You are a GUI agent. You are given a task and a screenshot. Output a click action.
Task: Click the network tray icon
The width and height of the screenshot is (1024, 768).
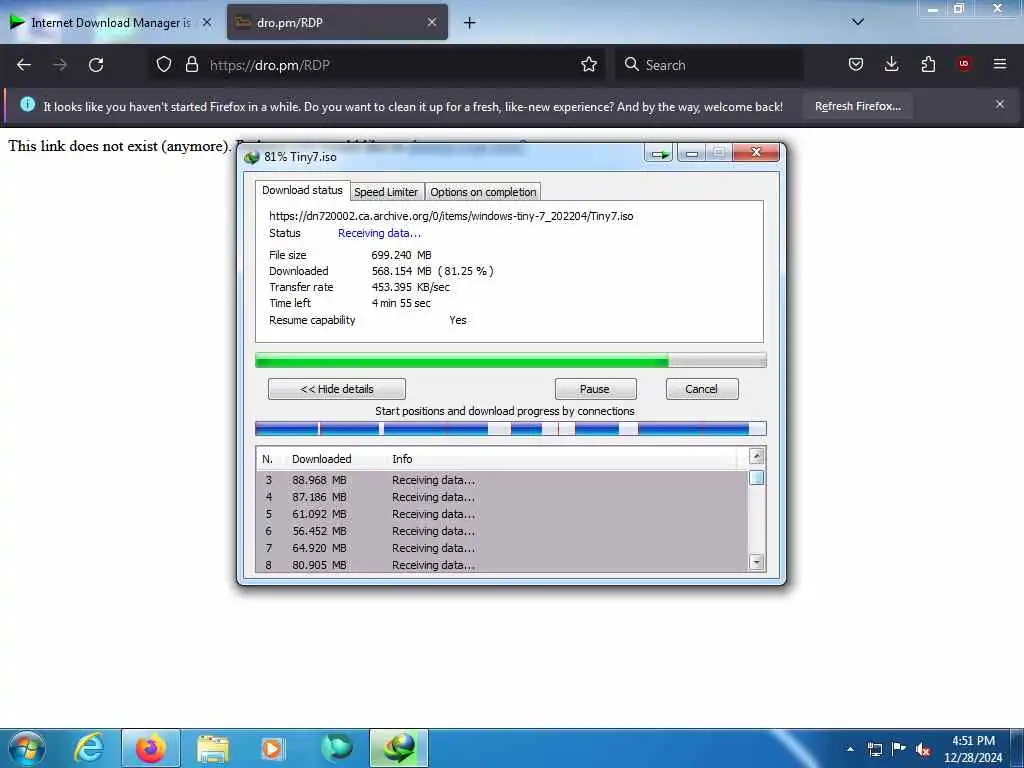(x=874, y=749)
